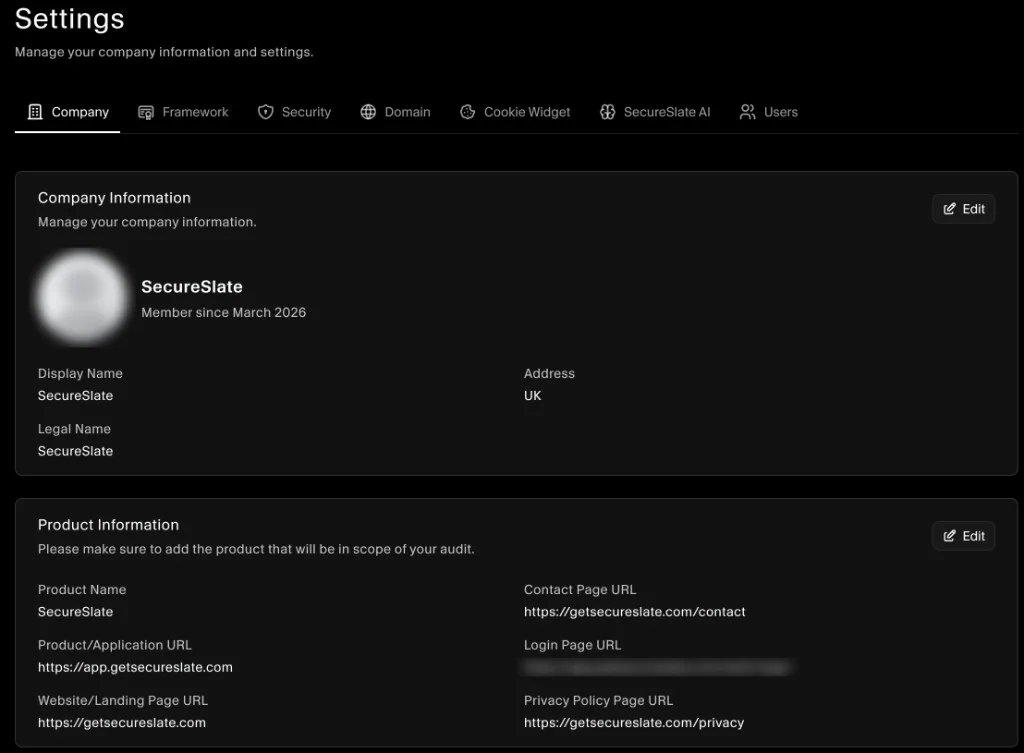Open the Contact Page URL link
Image resolution: width=1024 pixels, height=753 pixels.
634,612
